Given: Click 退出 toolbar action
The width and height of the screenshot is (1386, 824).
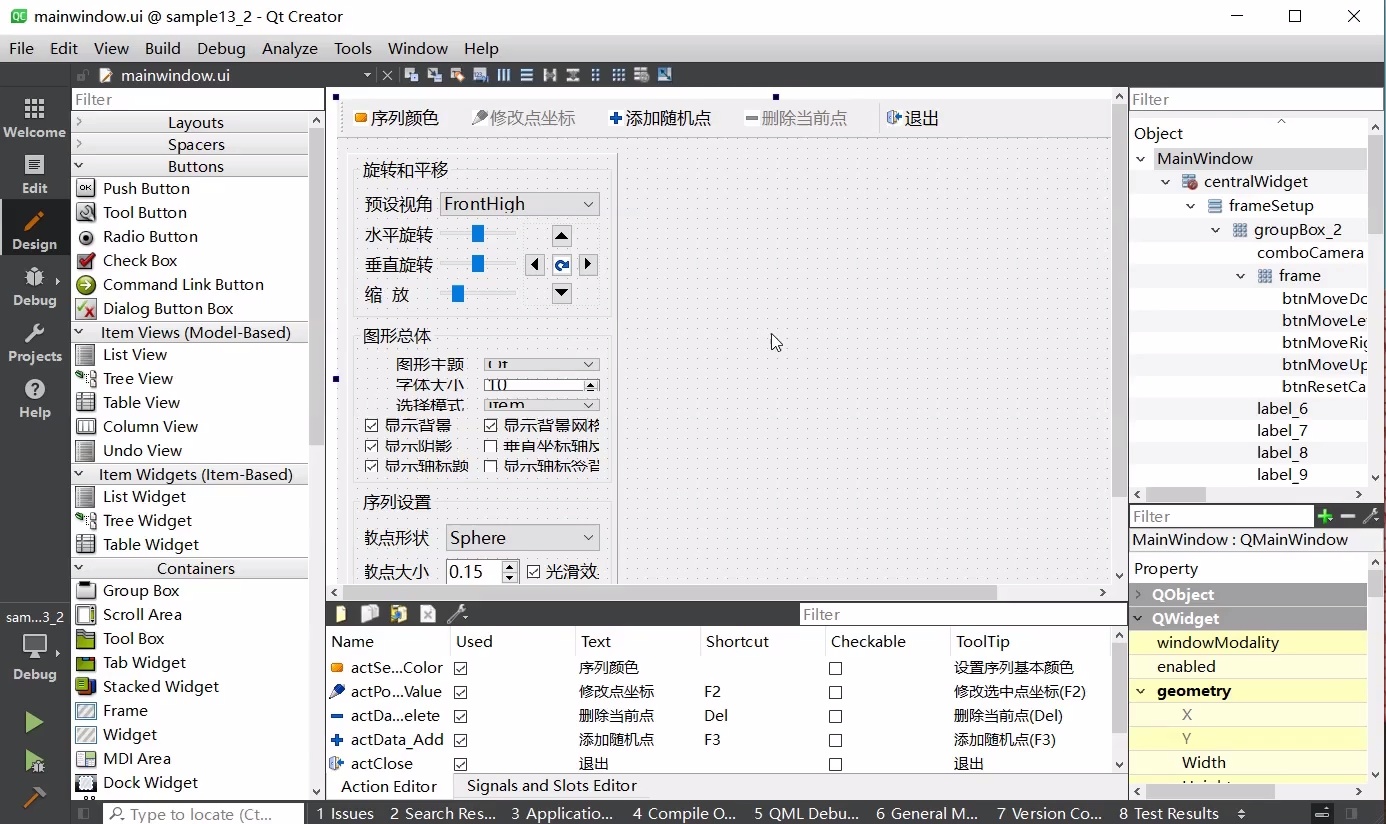Looking at the screenshot, I should (913, 118).
